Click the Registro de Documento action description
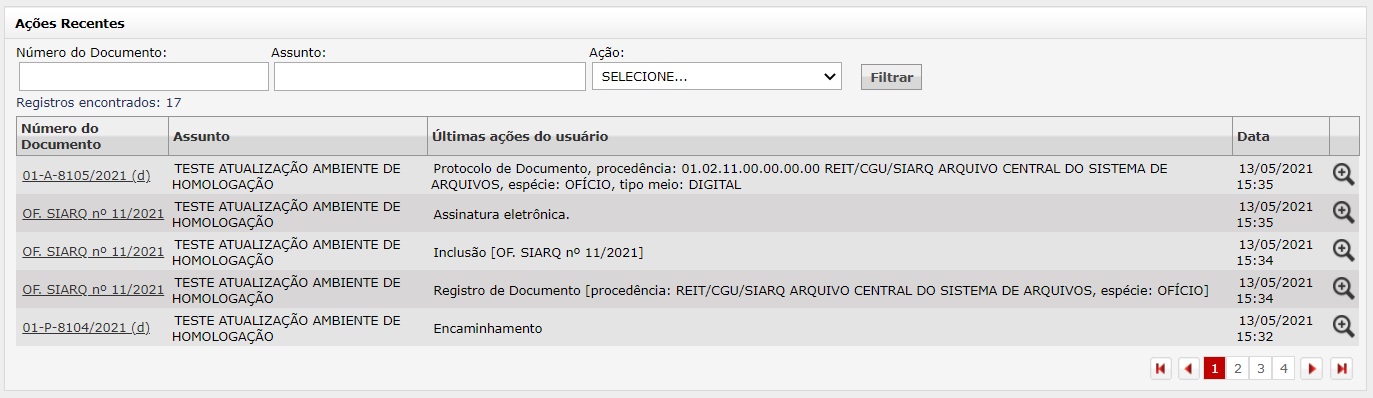Screen dimensions: 1373x398 (821, 290)
